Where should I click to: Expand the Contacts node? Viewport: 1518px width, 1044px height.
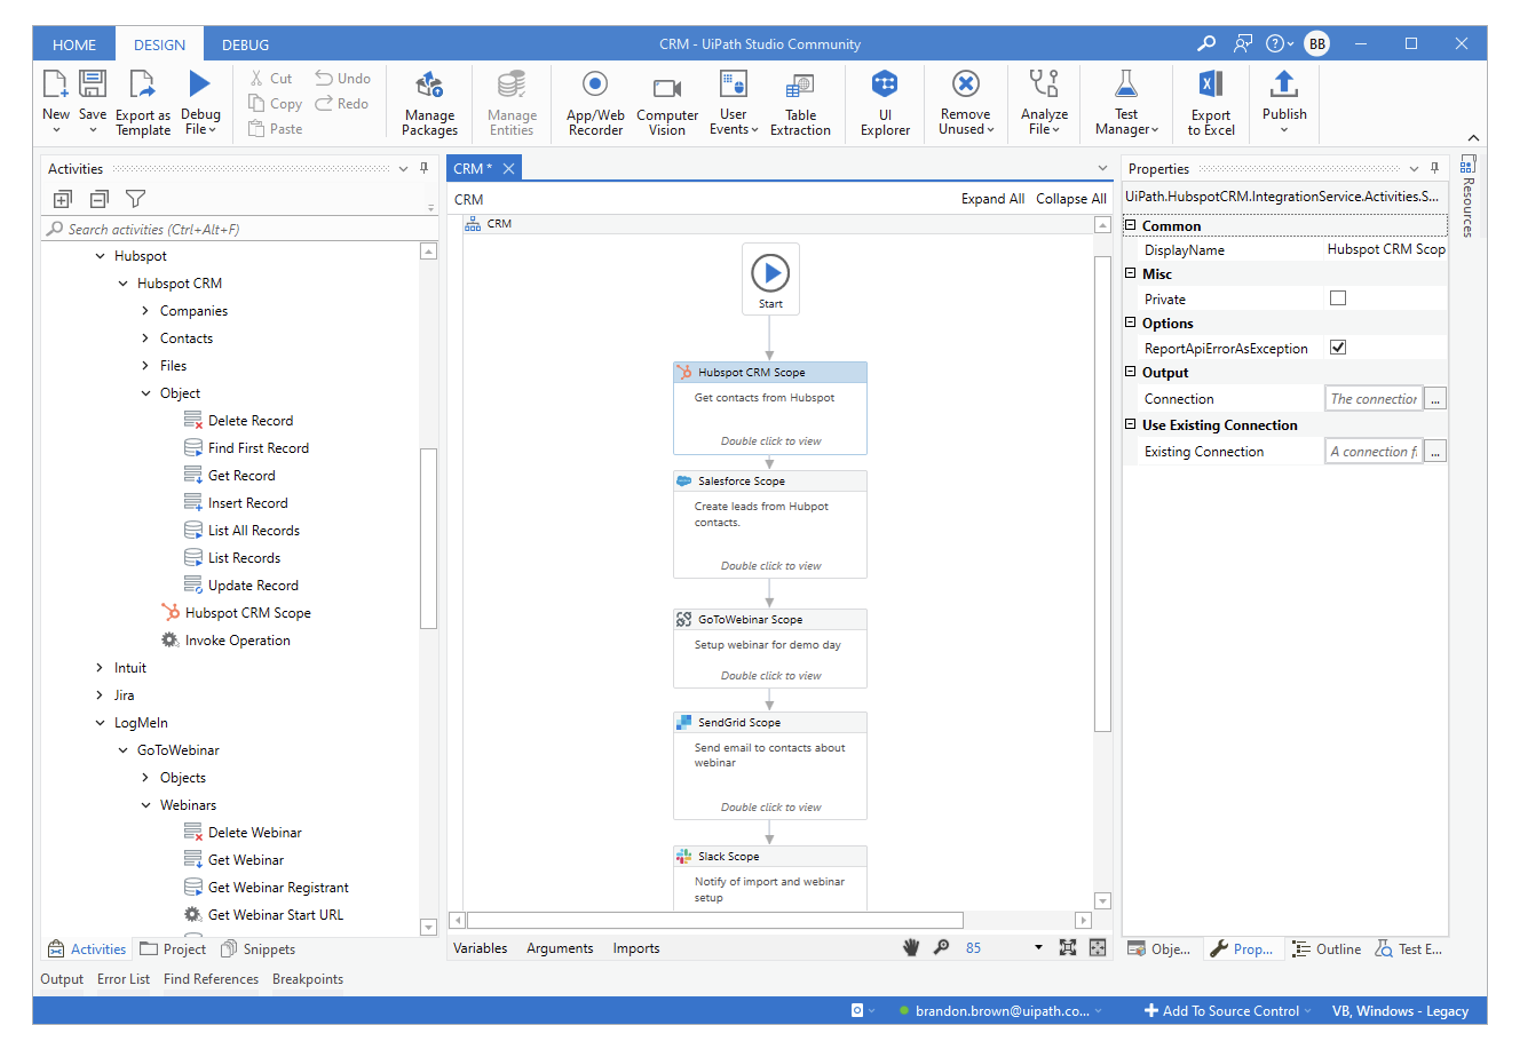point(146,338)
